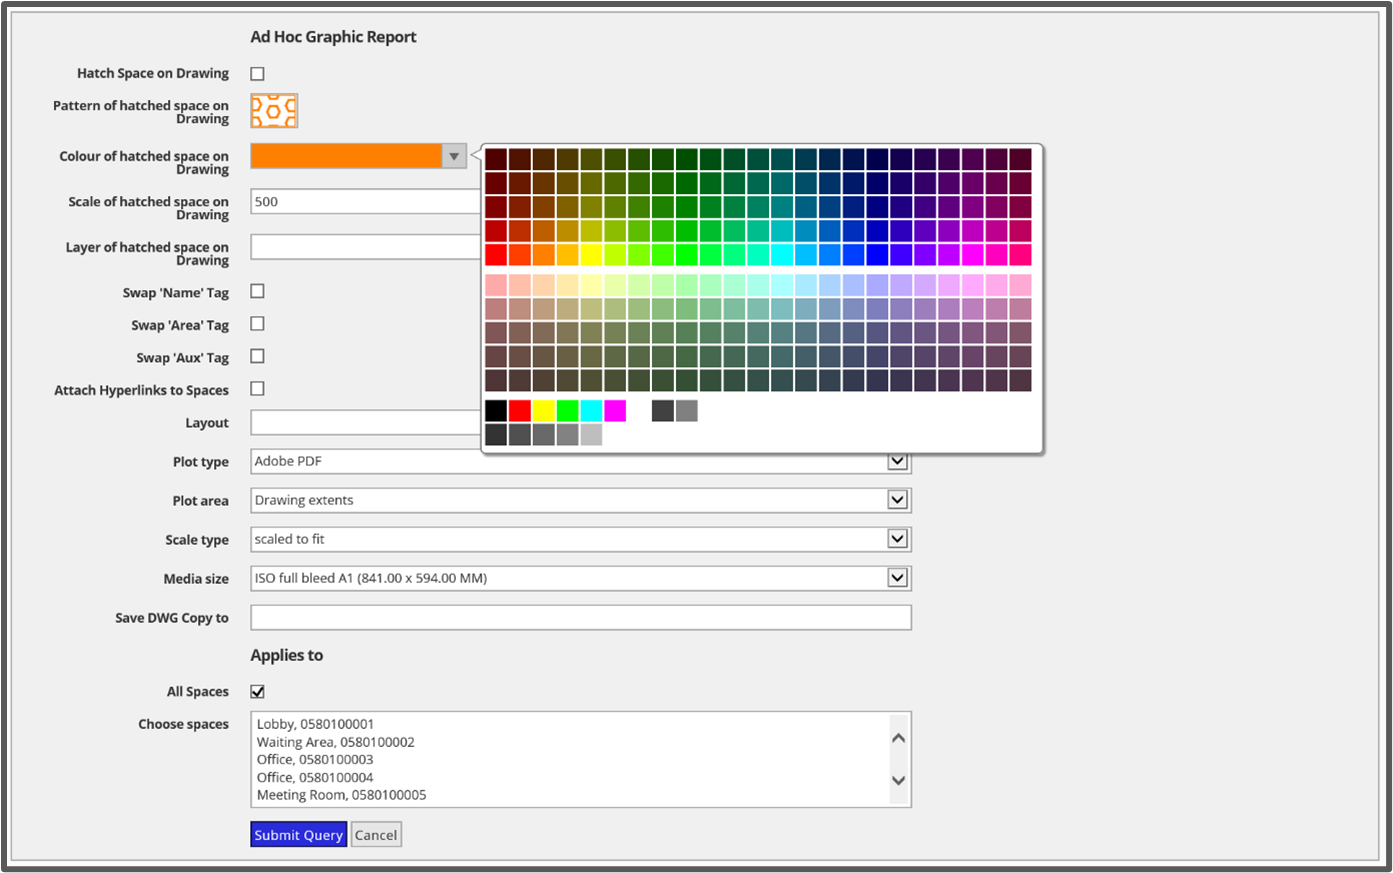Enable Hatch Space on Drawing checkbox
The height and width of the screenshot is (873, 1393).
[257, 74]
